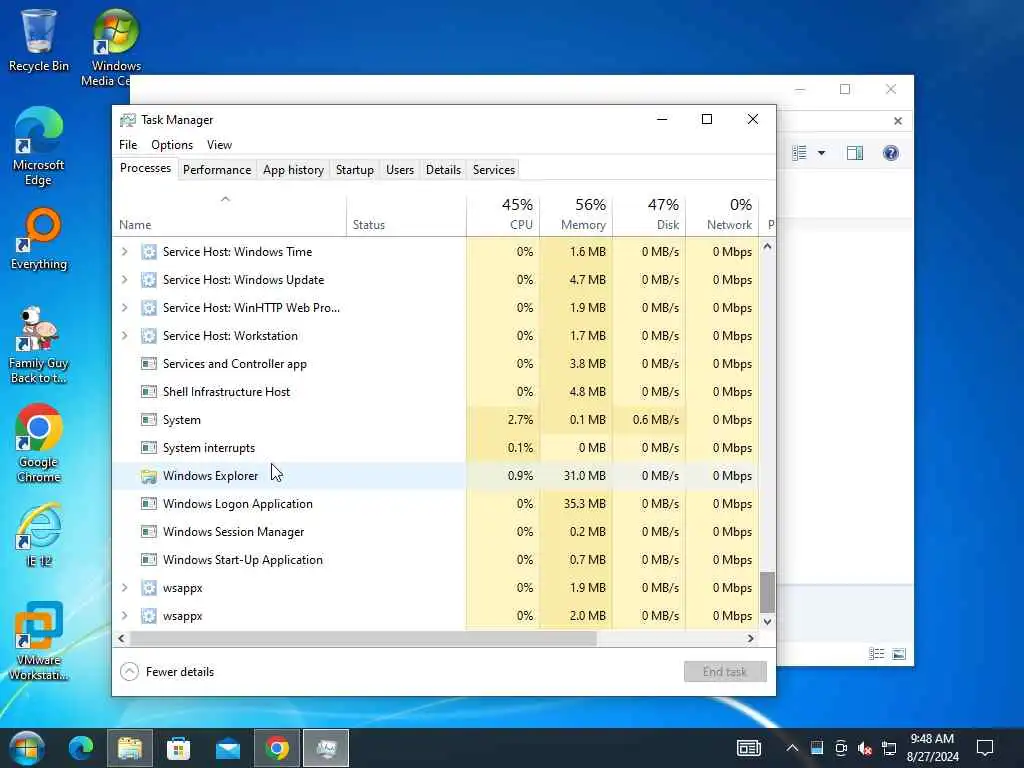Sort by Memory column header
Viewport: 1024px width, 768px height.
click(x=576, y=216)
